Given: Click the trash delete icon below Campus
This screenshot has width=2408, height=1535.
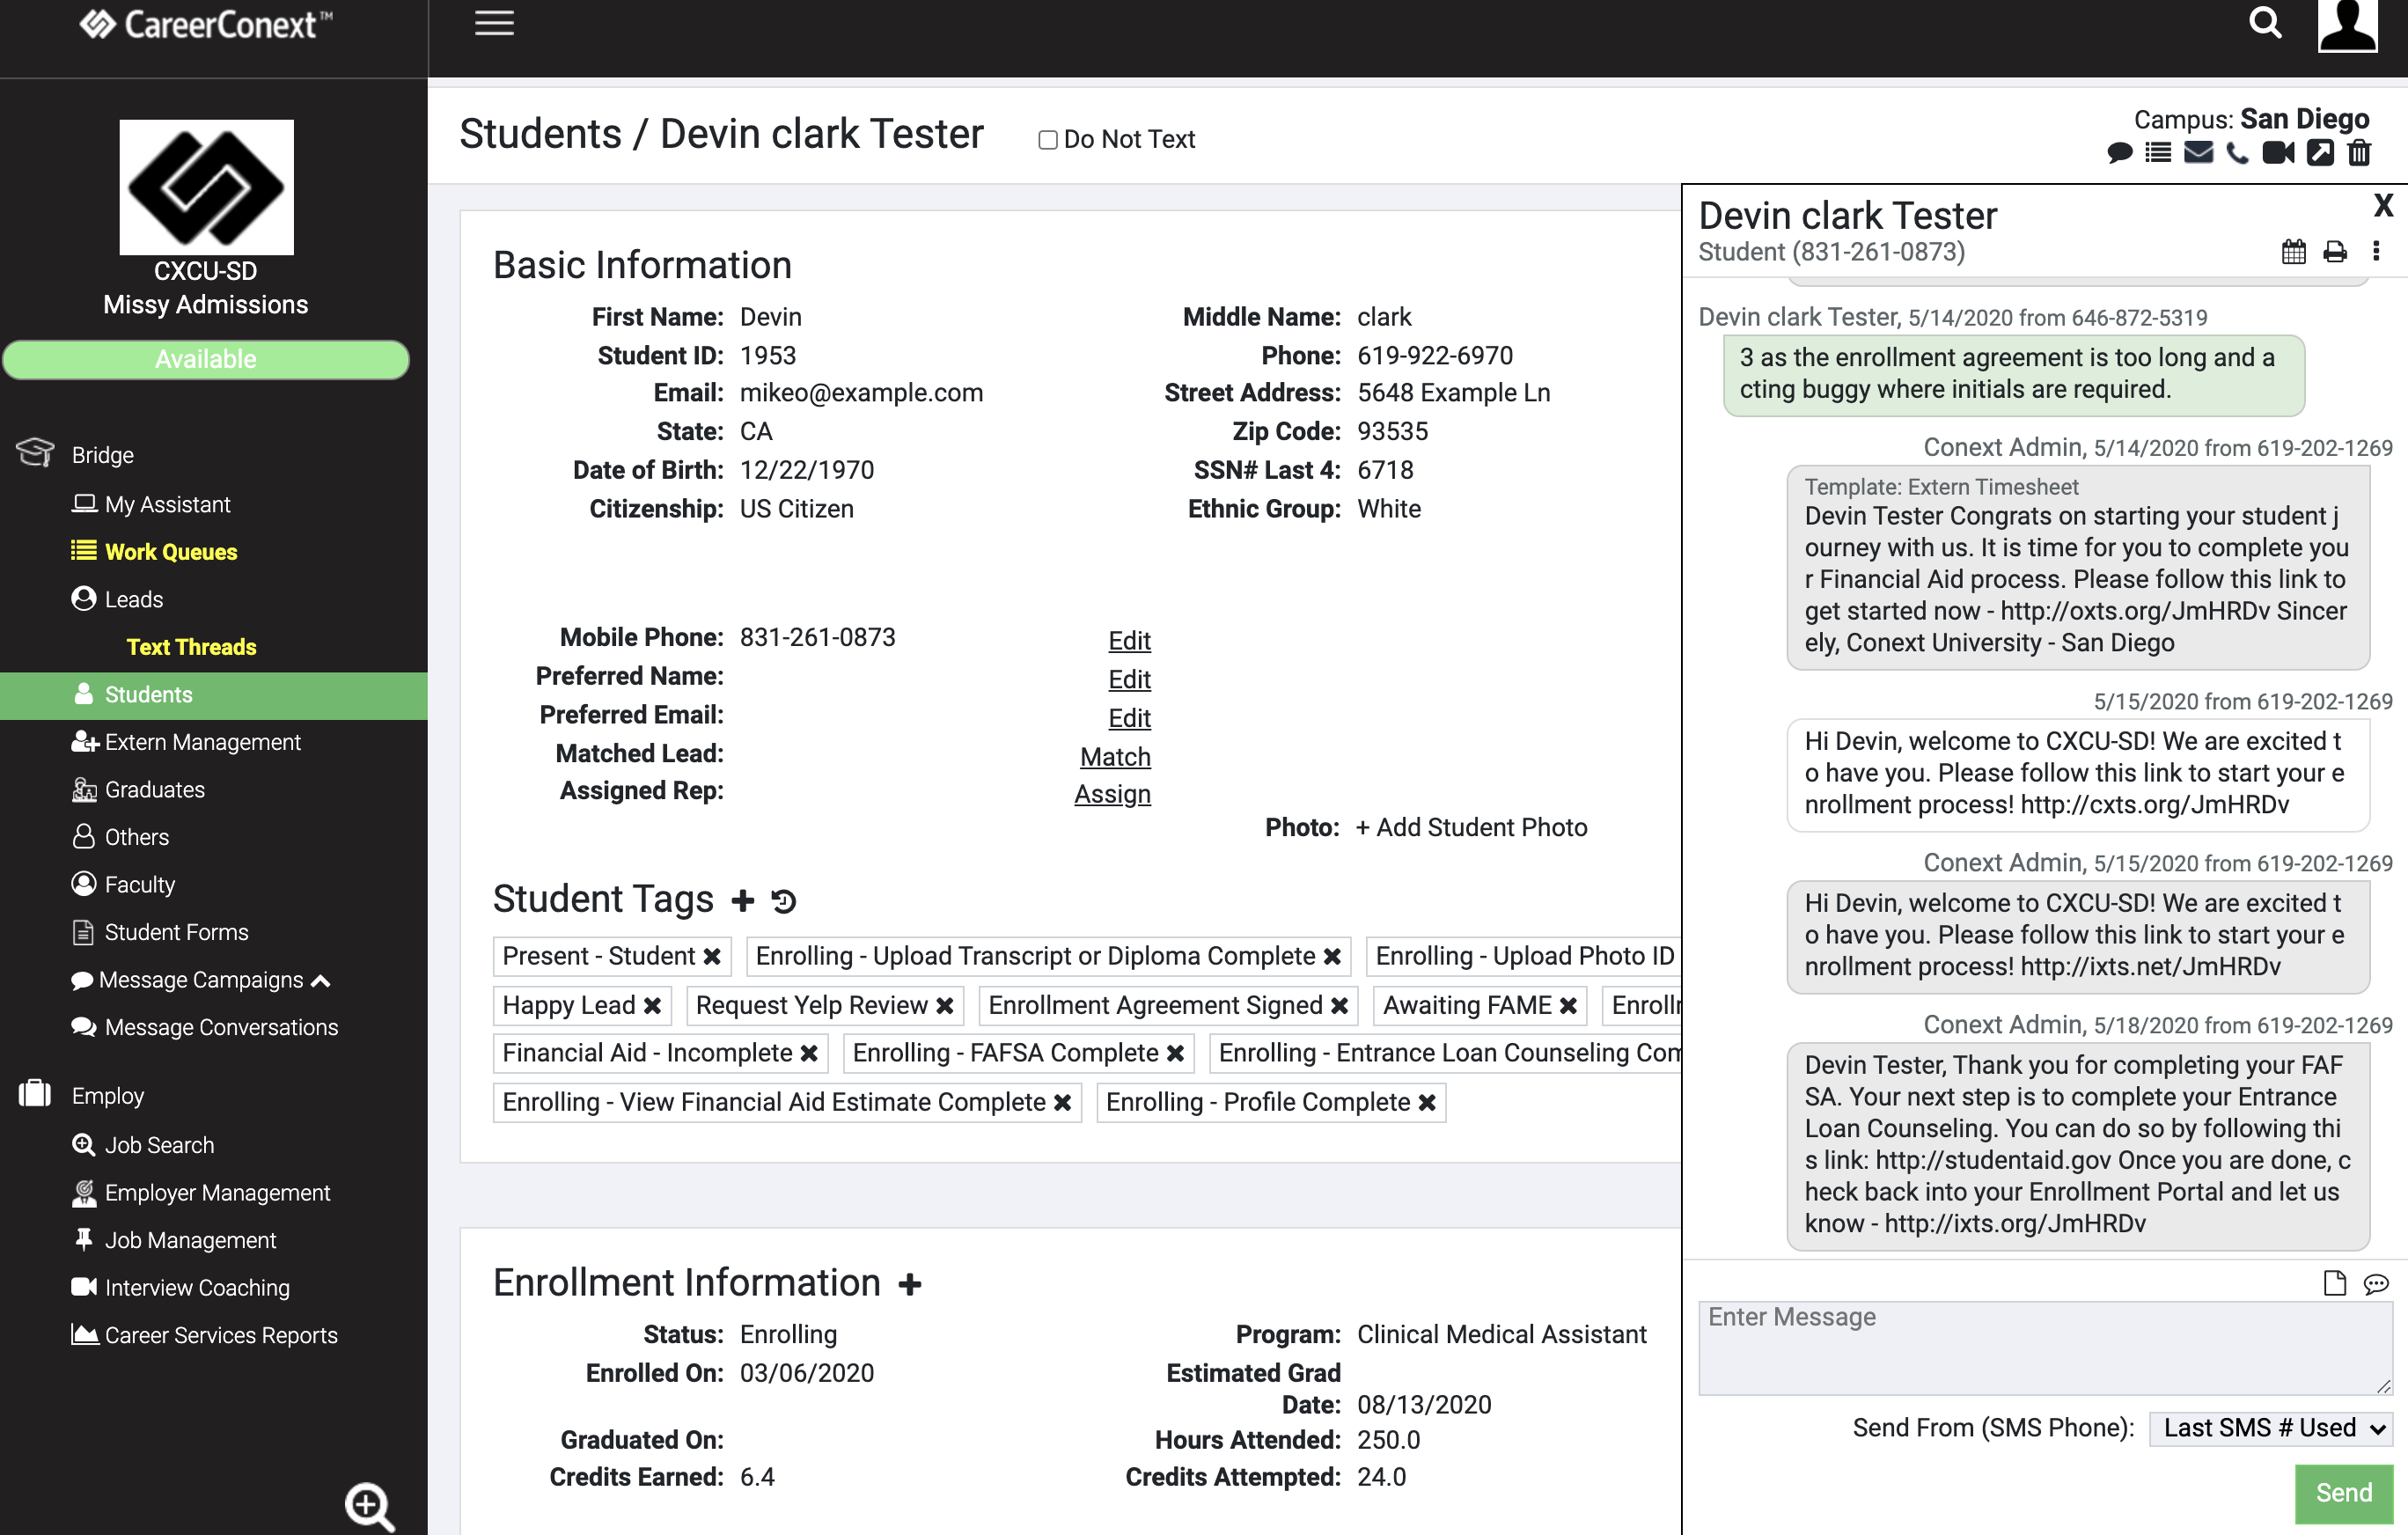Looking at the screenshot, I should coord(2359,153).
